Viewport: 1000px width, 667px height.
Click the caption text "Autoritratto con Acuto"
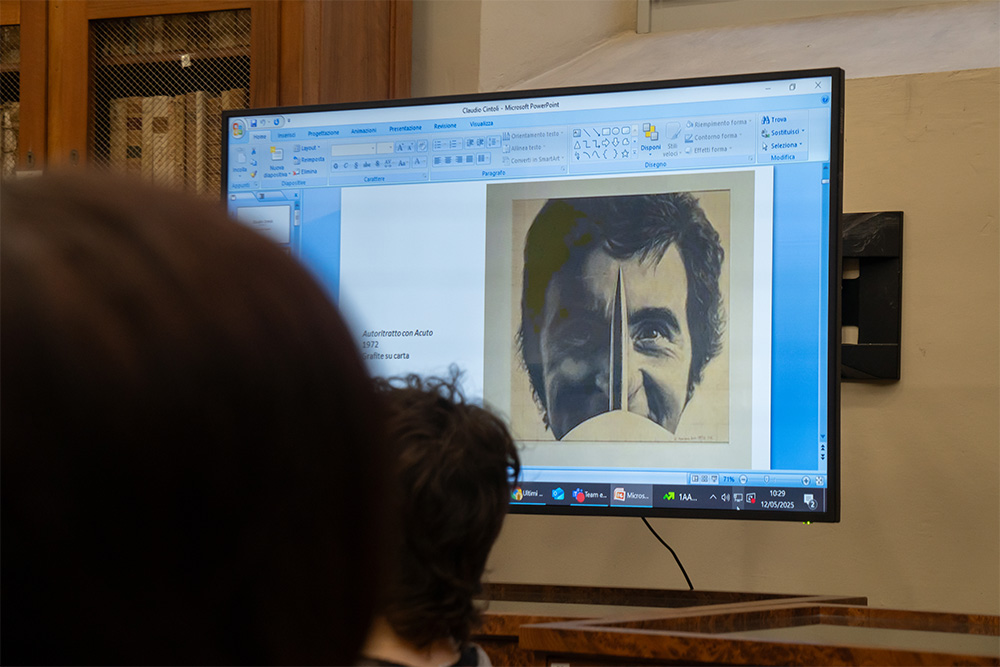[x=397, y=333]
